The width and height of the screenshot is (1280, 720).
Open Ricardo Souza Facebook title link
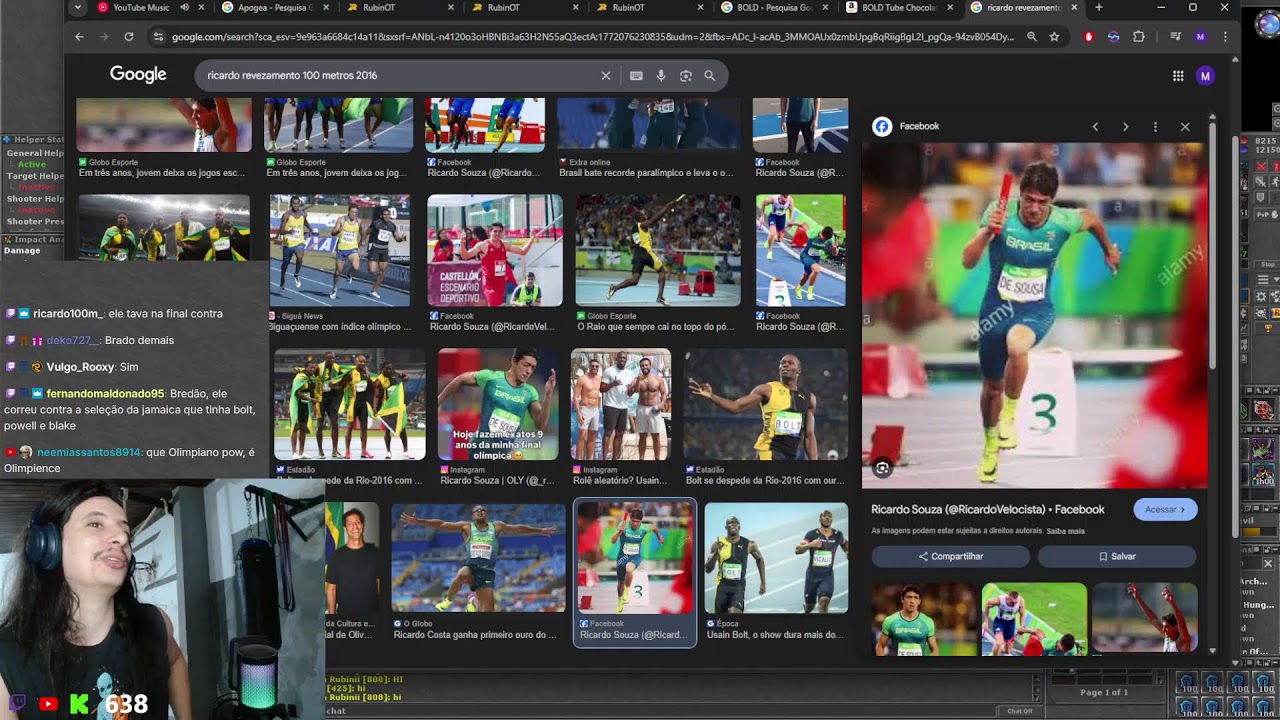(988, 510)
